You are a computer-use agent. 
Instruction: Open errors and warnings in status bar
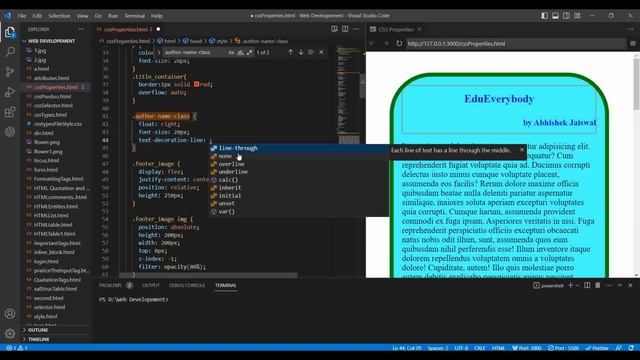point(16,348)
